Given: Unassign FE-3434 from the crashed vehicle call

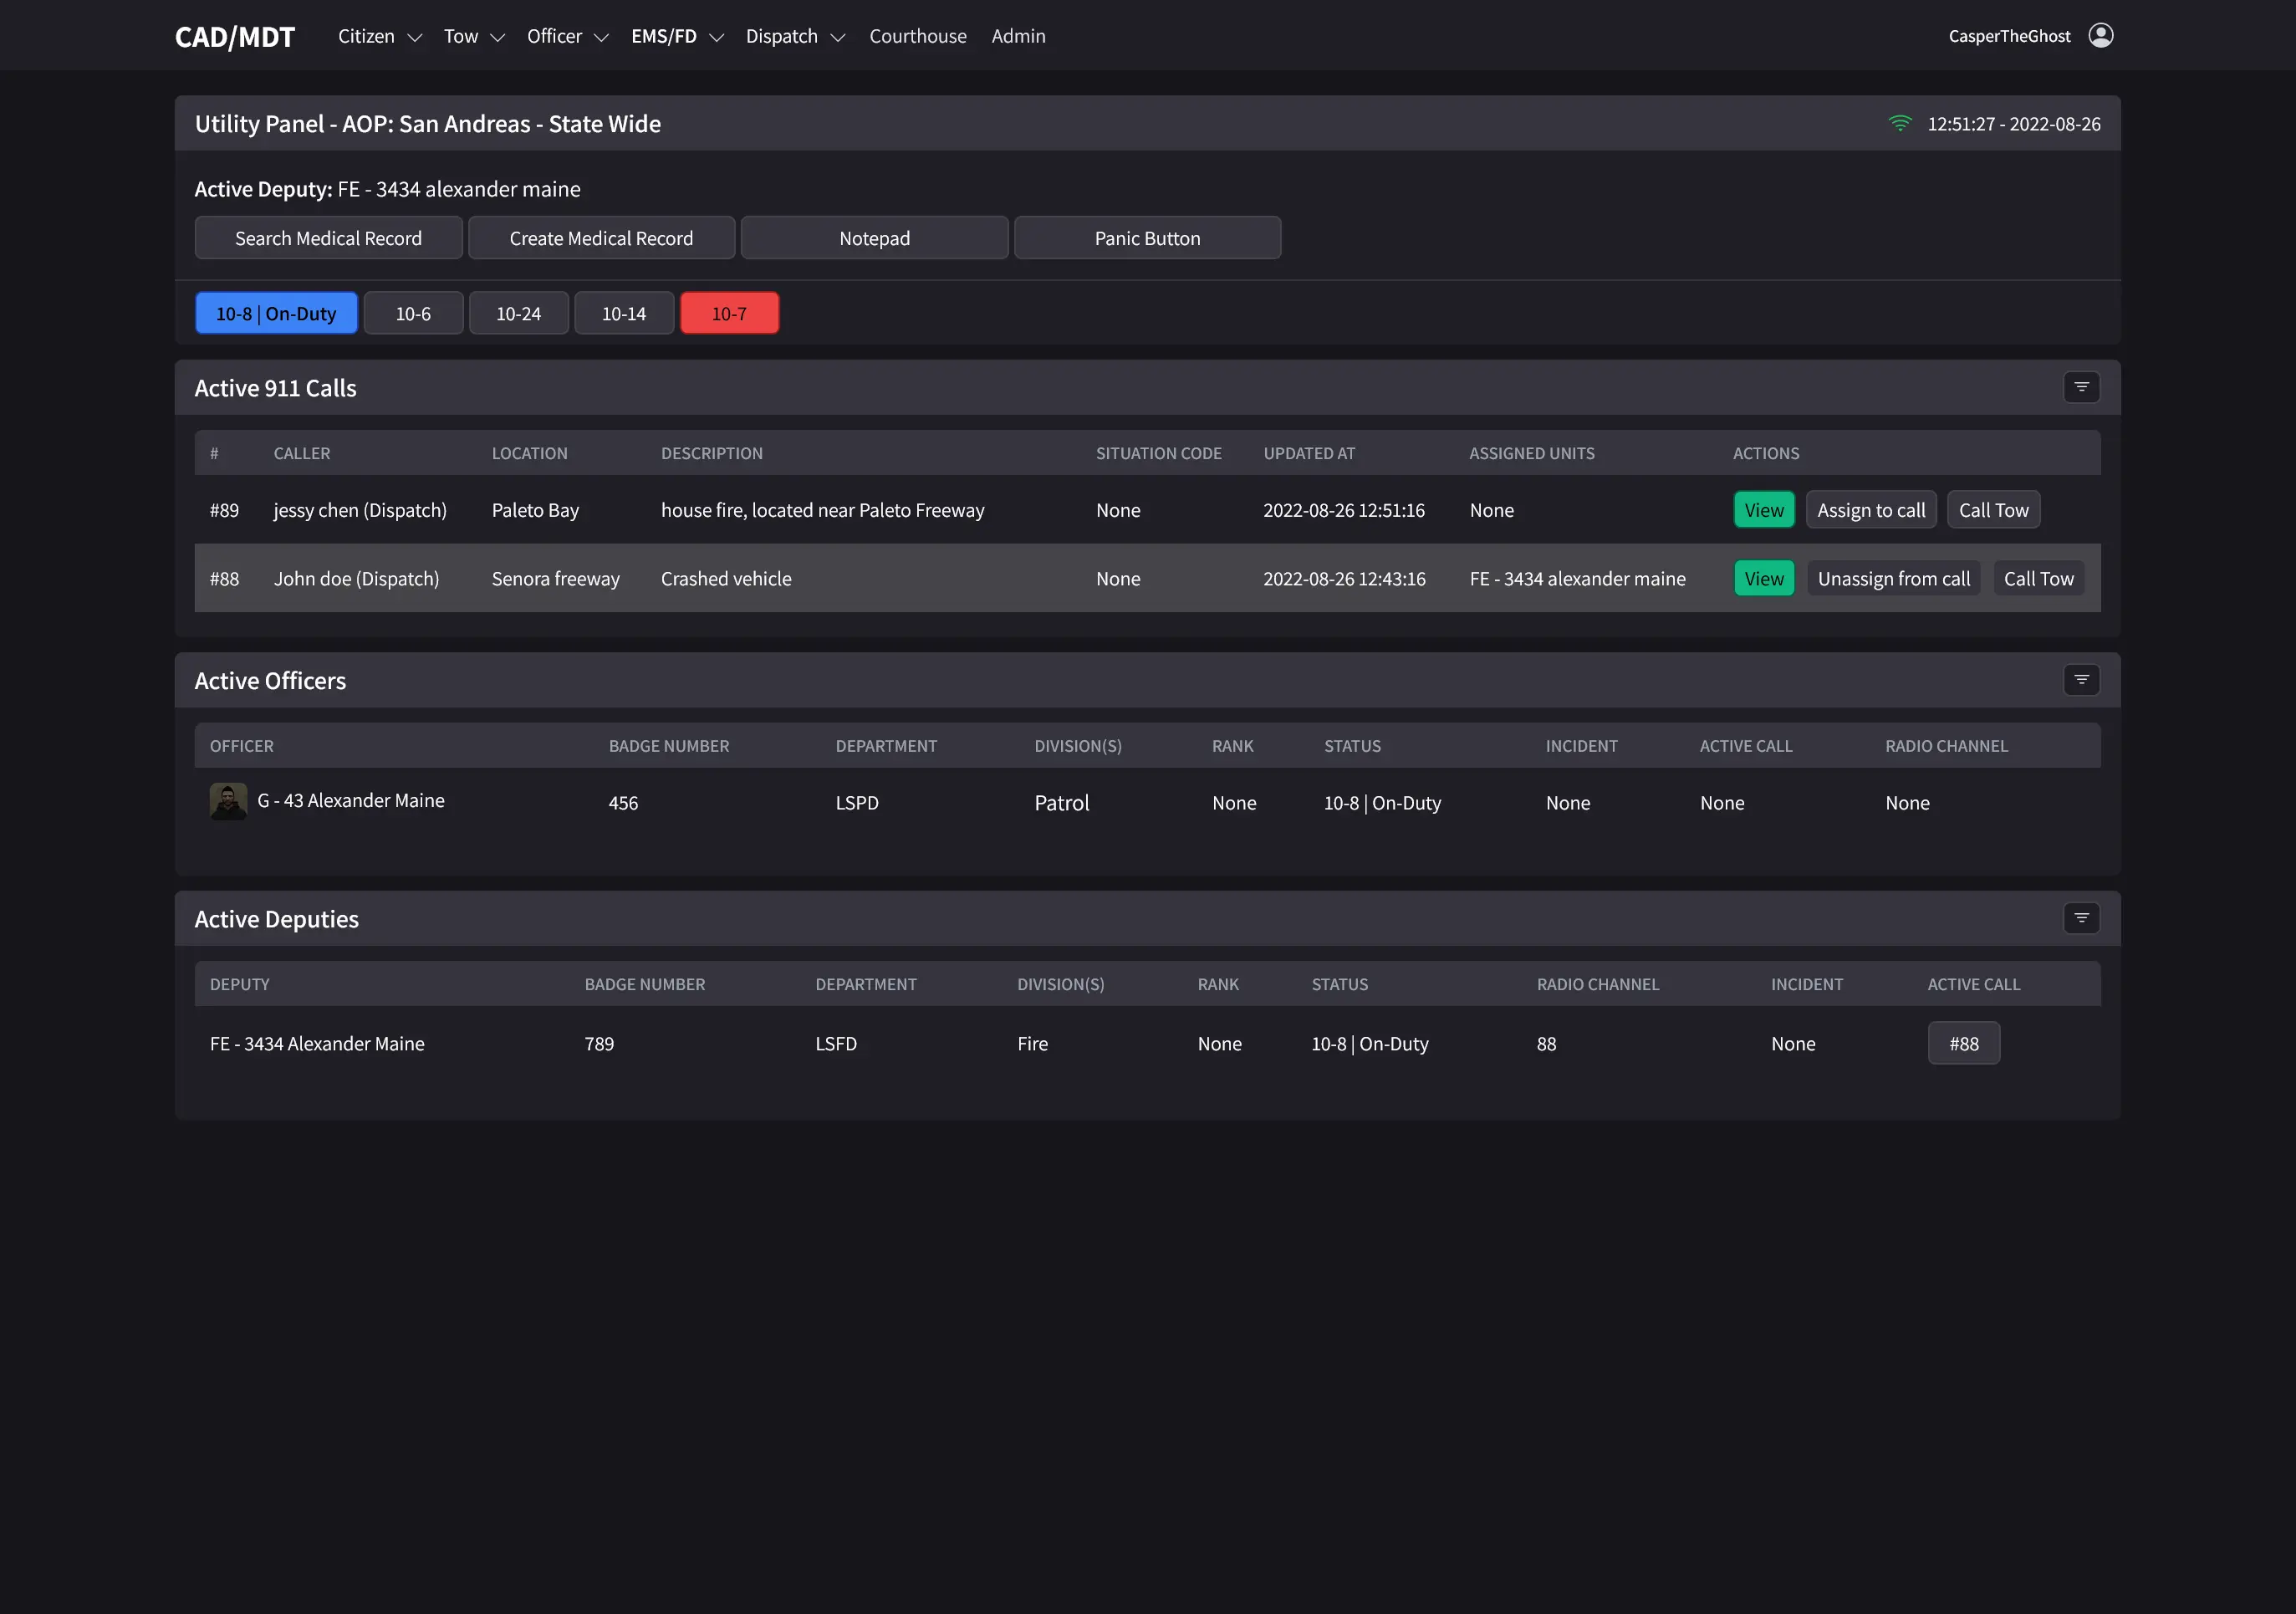Looking at the screenshot, I should (x=1893, y=578).
